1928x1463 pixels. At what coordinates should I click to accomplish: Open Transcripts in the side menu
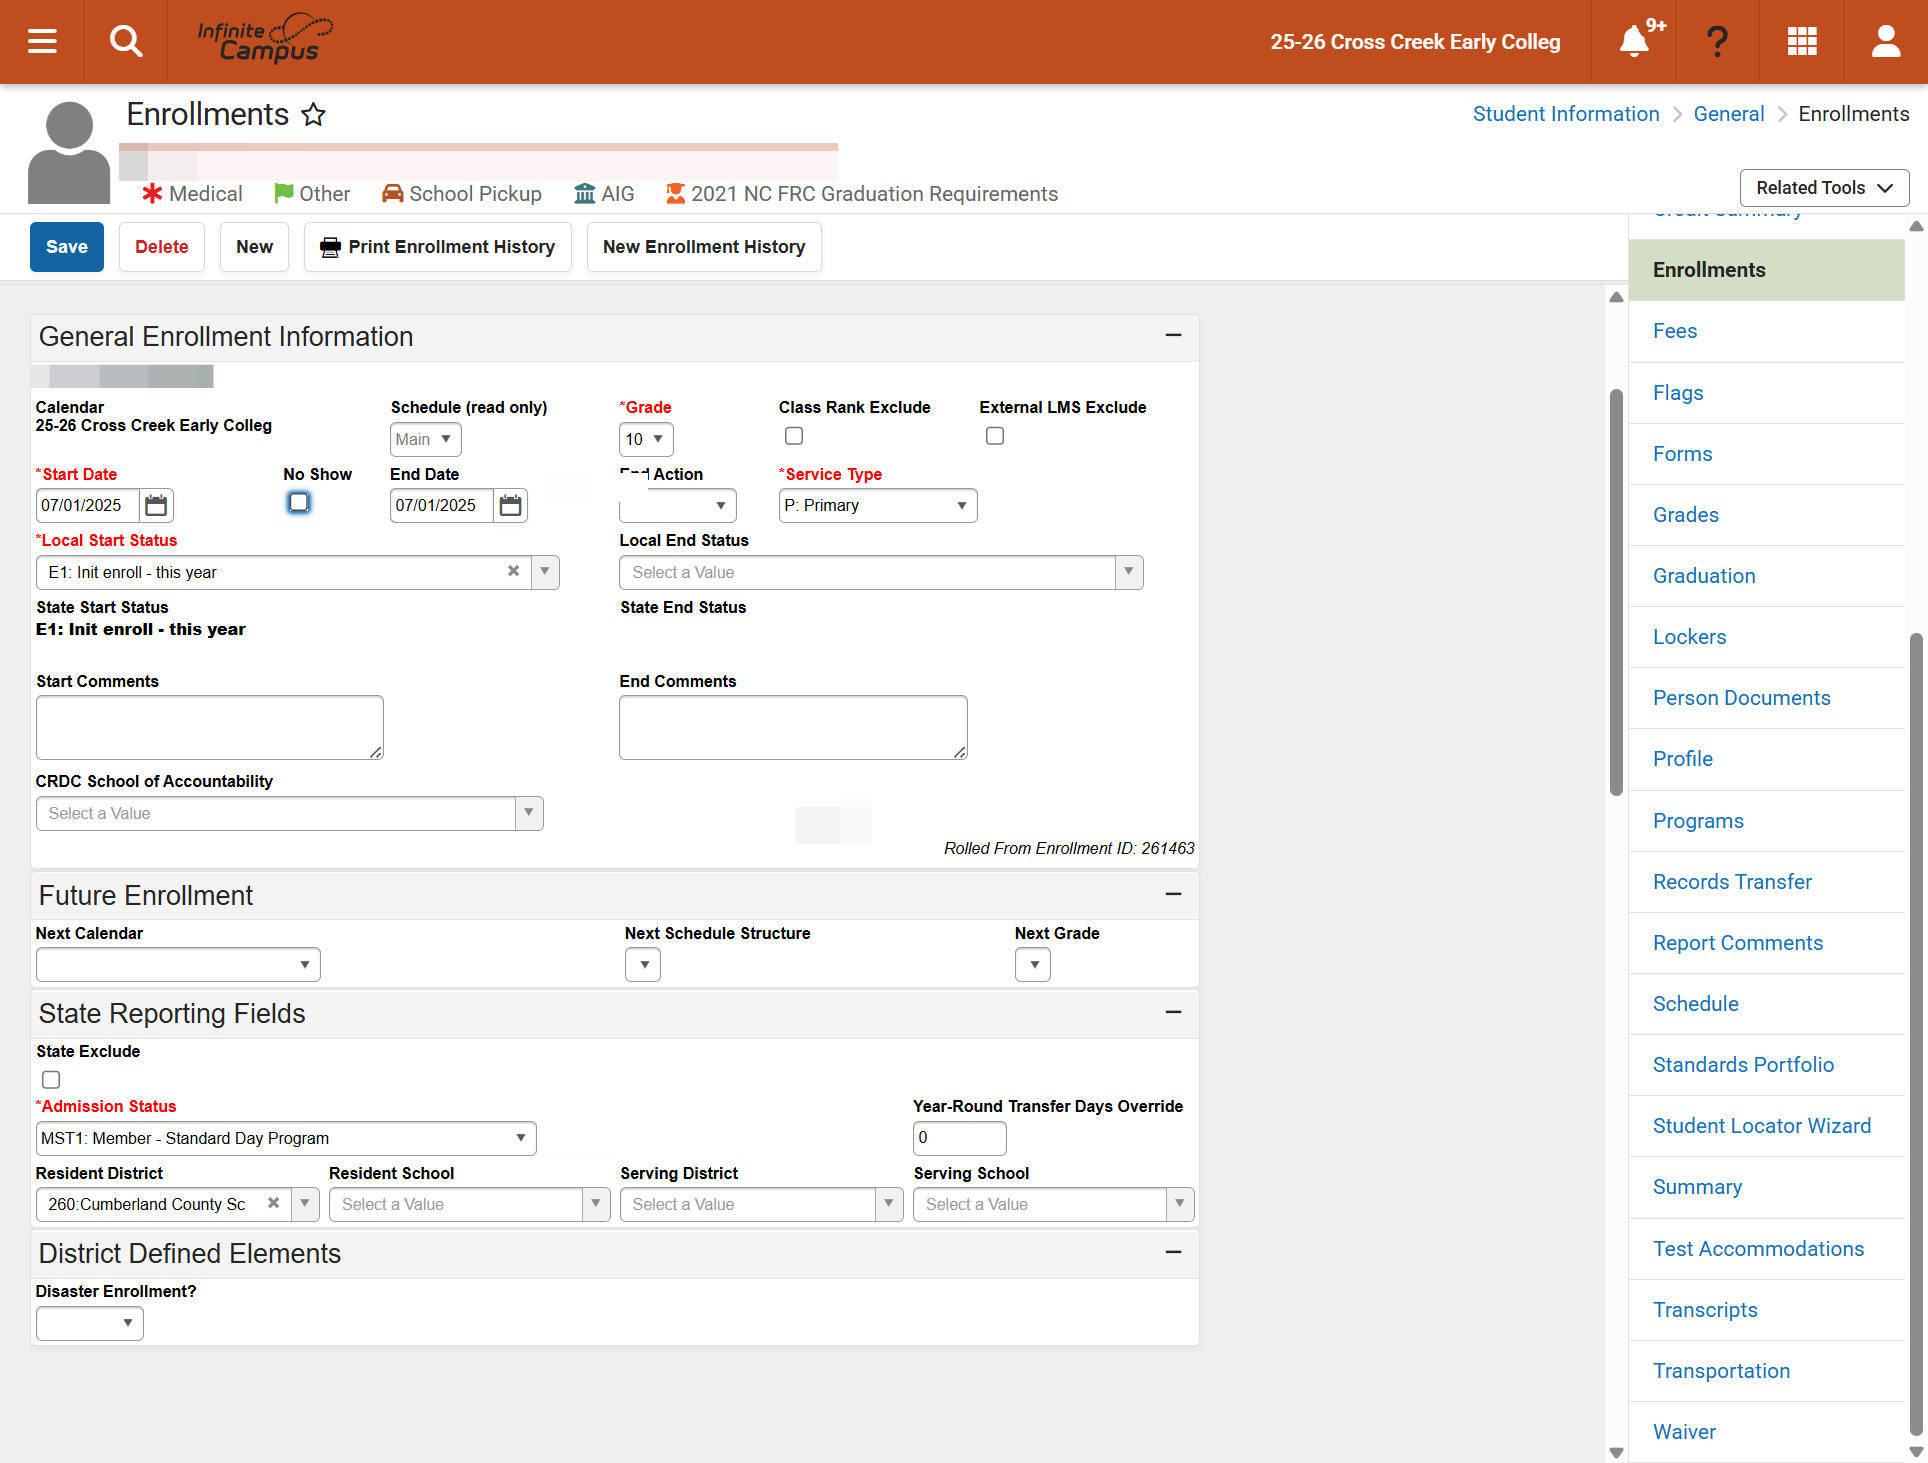1705,1310
